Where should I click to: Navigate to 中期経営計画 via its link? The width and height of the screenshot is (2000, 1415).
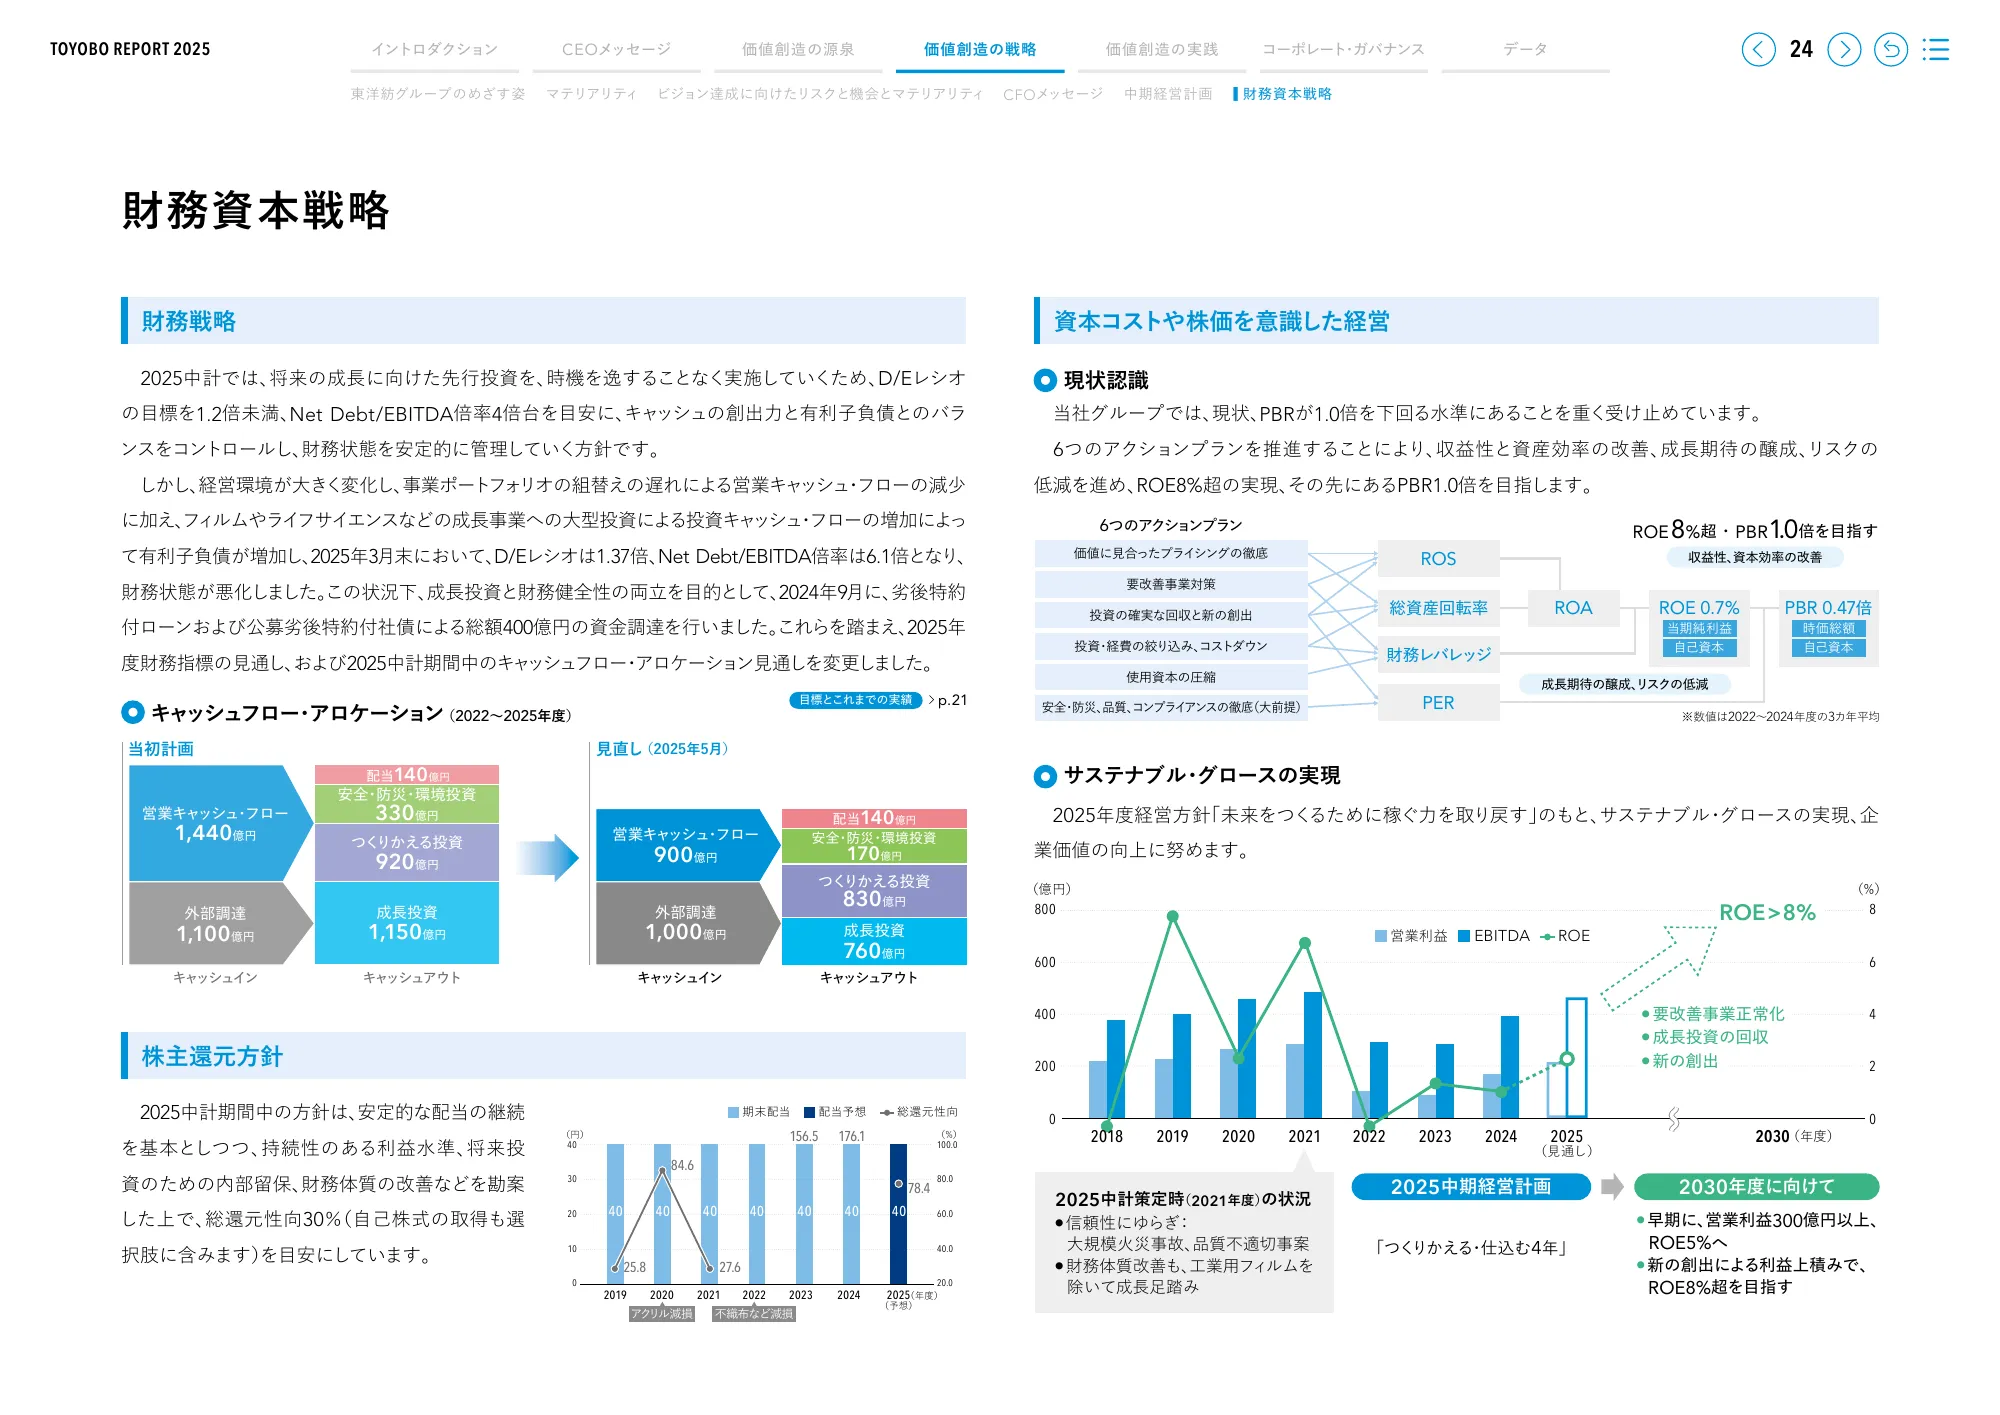tap(1167, 94)
